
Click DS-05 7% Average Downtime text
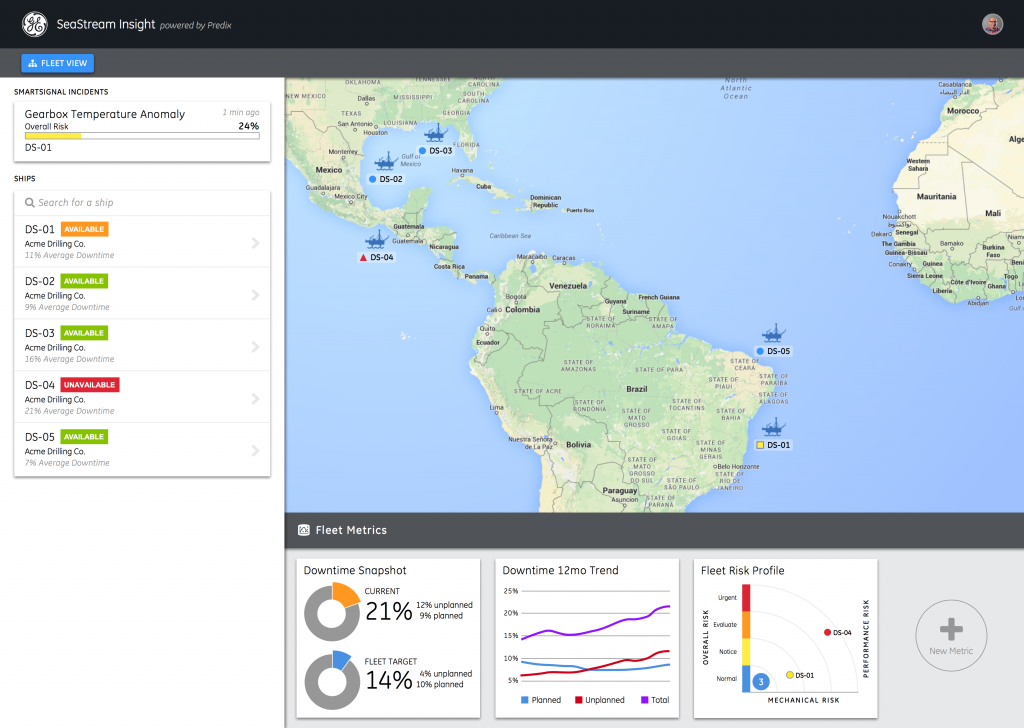pos(67,463)
